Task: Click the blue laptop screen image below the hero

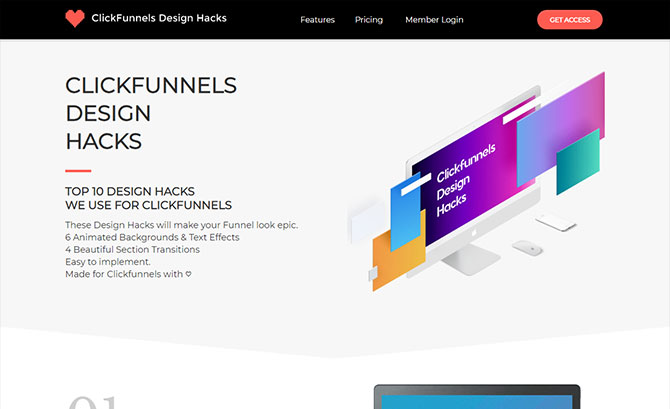Action: coord(477,397)
